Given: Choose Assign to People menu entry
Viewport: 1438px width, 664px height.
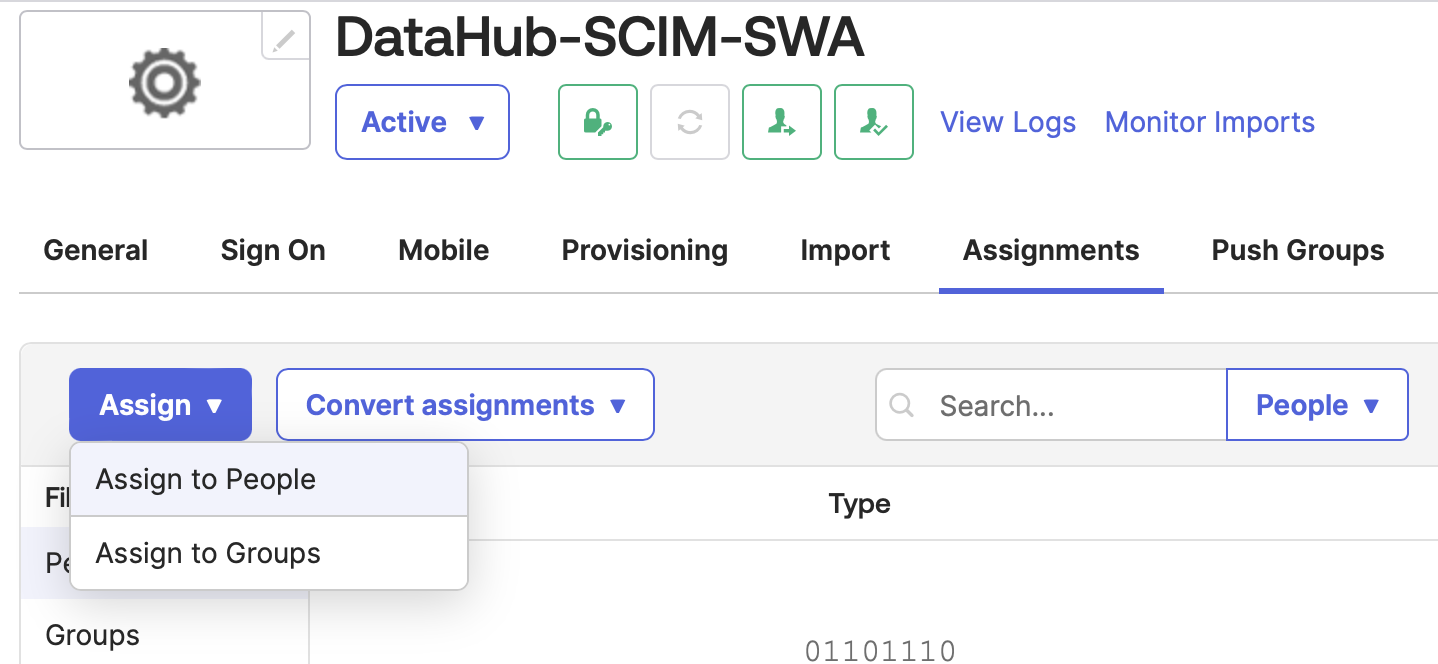Looking at the screenshot, I should tap(269, 480).
